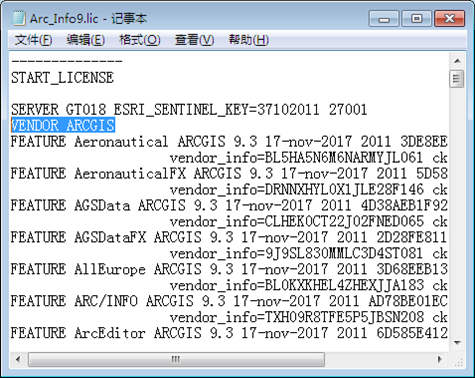Maximize the Arc_Info9.lic Notepad window
Image resolution: width=475 pixels, height=378 pixels.
pos(416,18)
